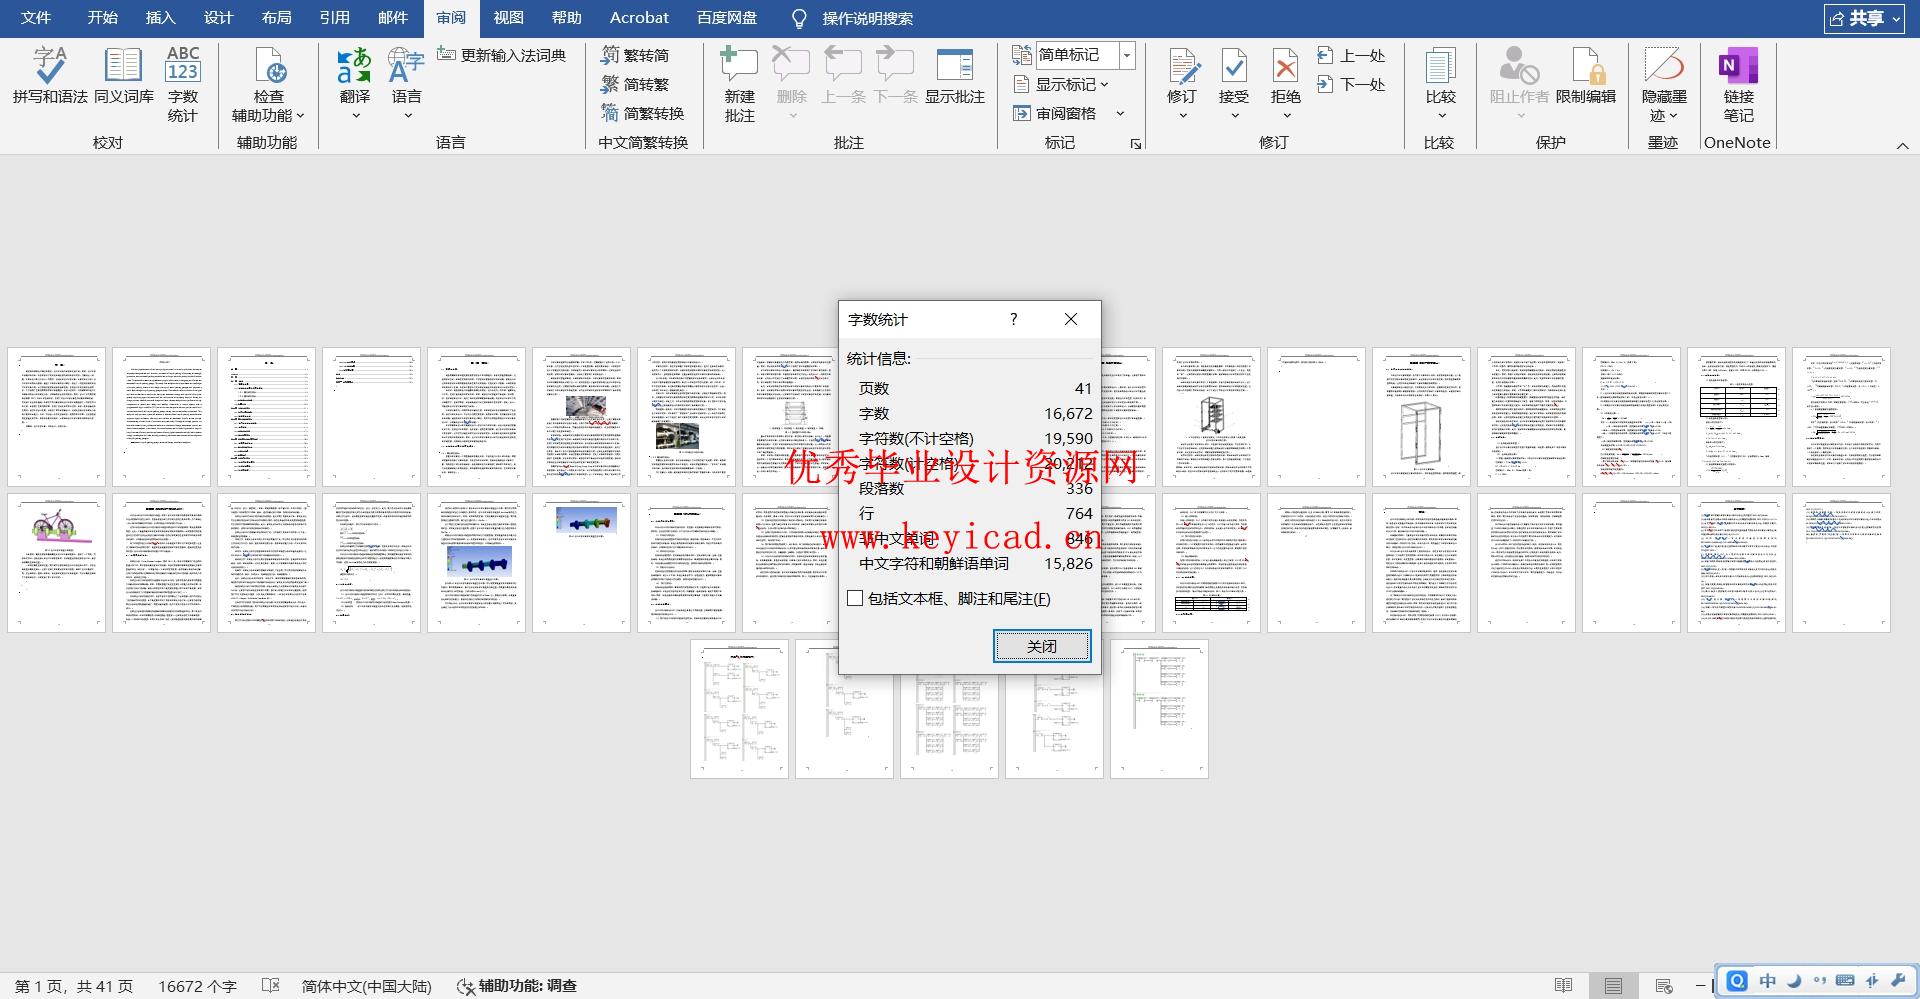Switch to the Home (开始) tab
This screenshot has height=999, width=1920.
tap(102, 18)
